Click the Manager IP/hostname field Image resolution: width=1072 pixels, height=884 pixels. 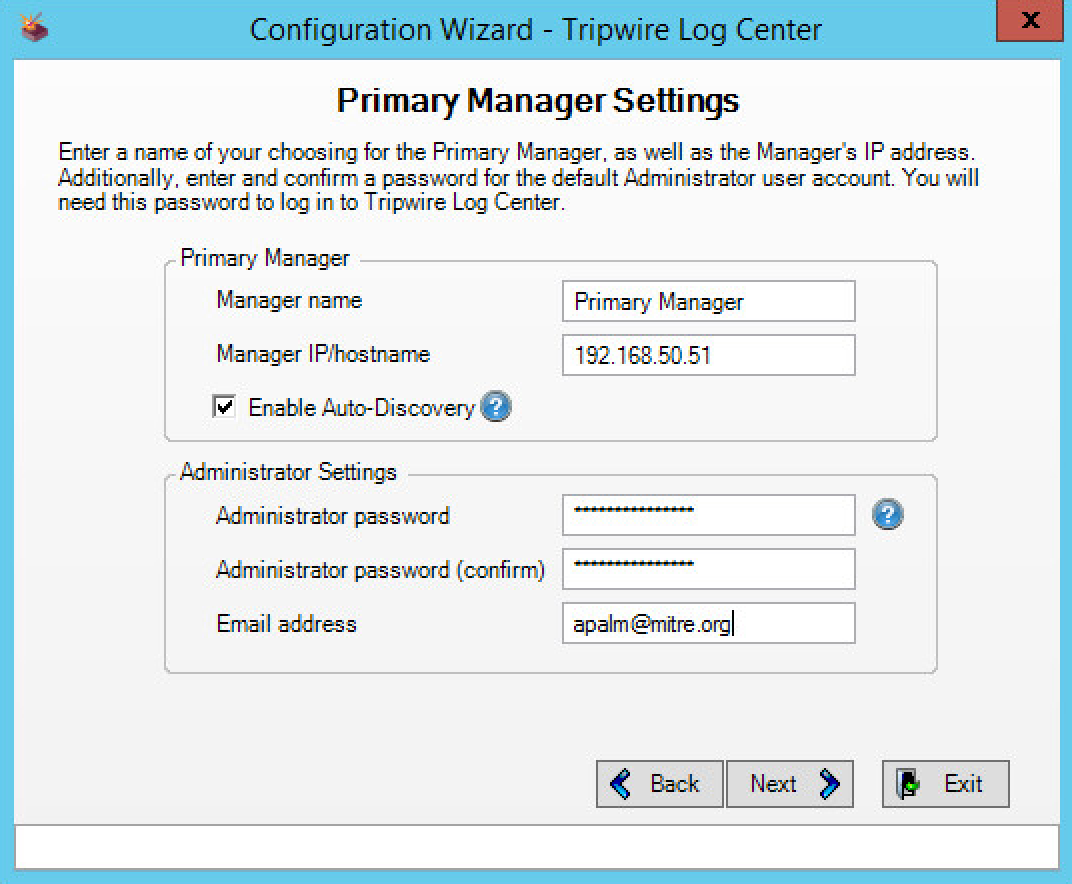pos(708,355)
